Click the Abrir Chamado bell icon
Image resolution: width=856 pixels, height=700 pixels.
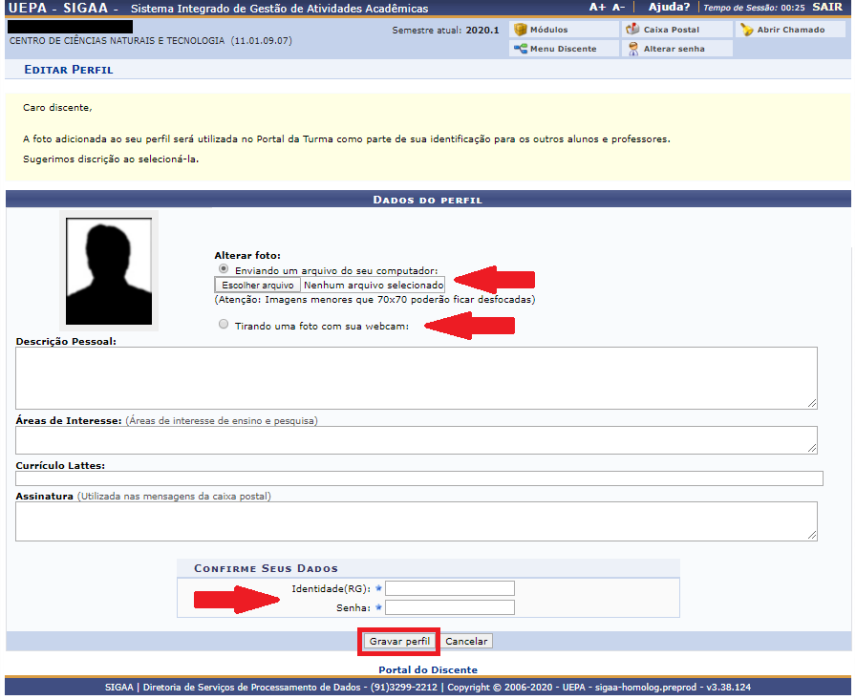(x=747, y=30)
